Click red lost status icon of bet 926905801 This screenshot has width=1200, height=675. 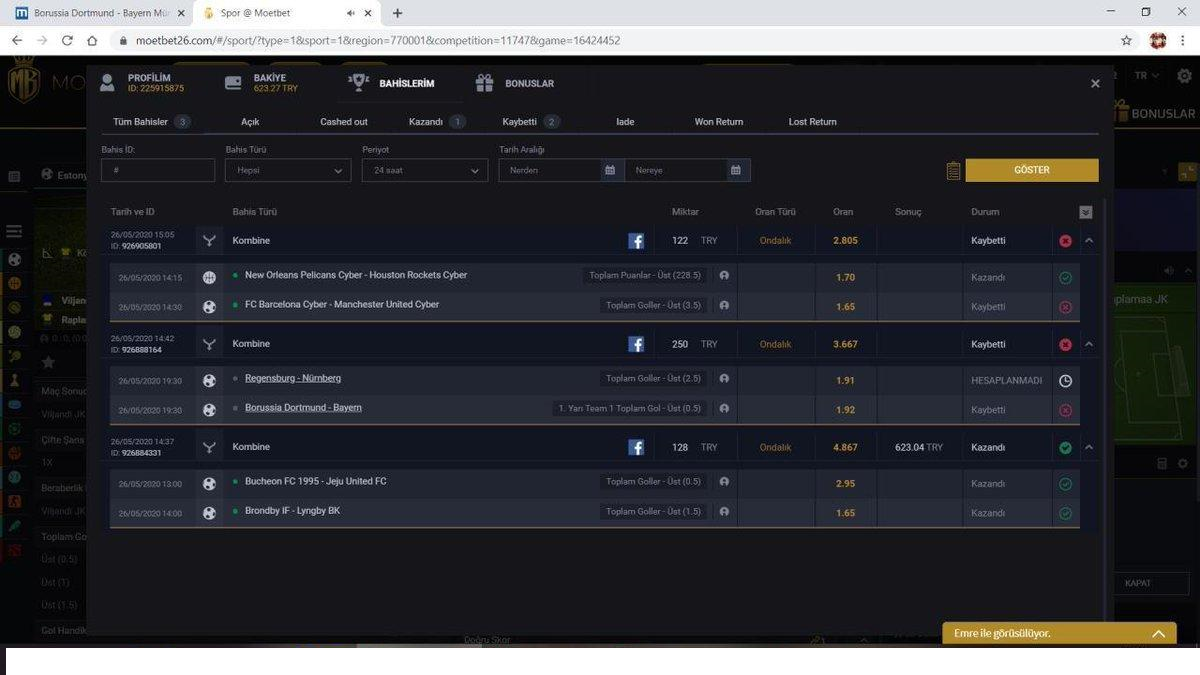(x=1065, y=241)
